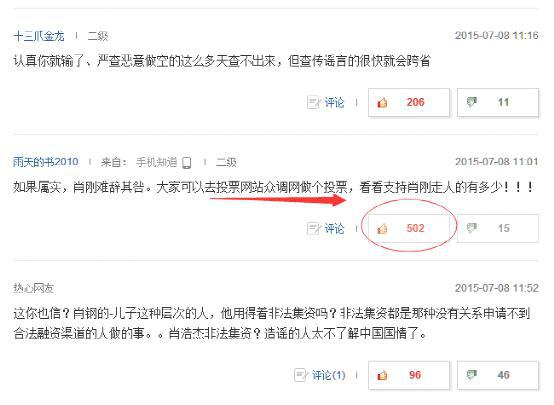
Task: Click comment icon beside 评论(1)
Action: click(301, 375)
